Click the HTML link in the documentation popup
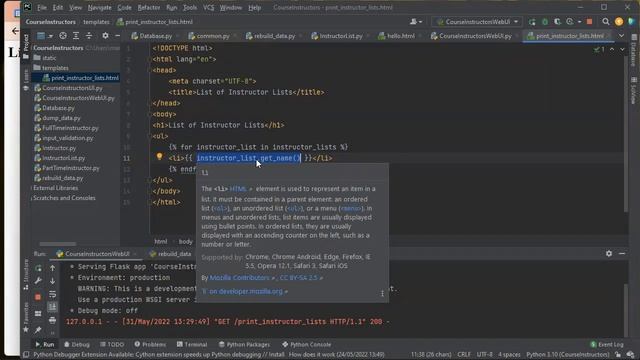Image resolution: width=640 pixels, height=360 pixels. point(238,189)
